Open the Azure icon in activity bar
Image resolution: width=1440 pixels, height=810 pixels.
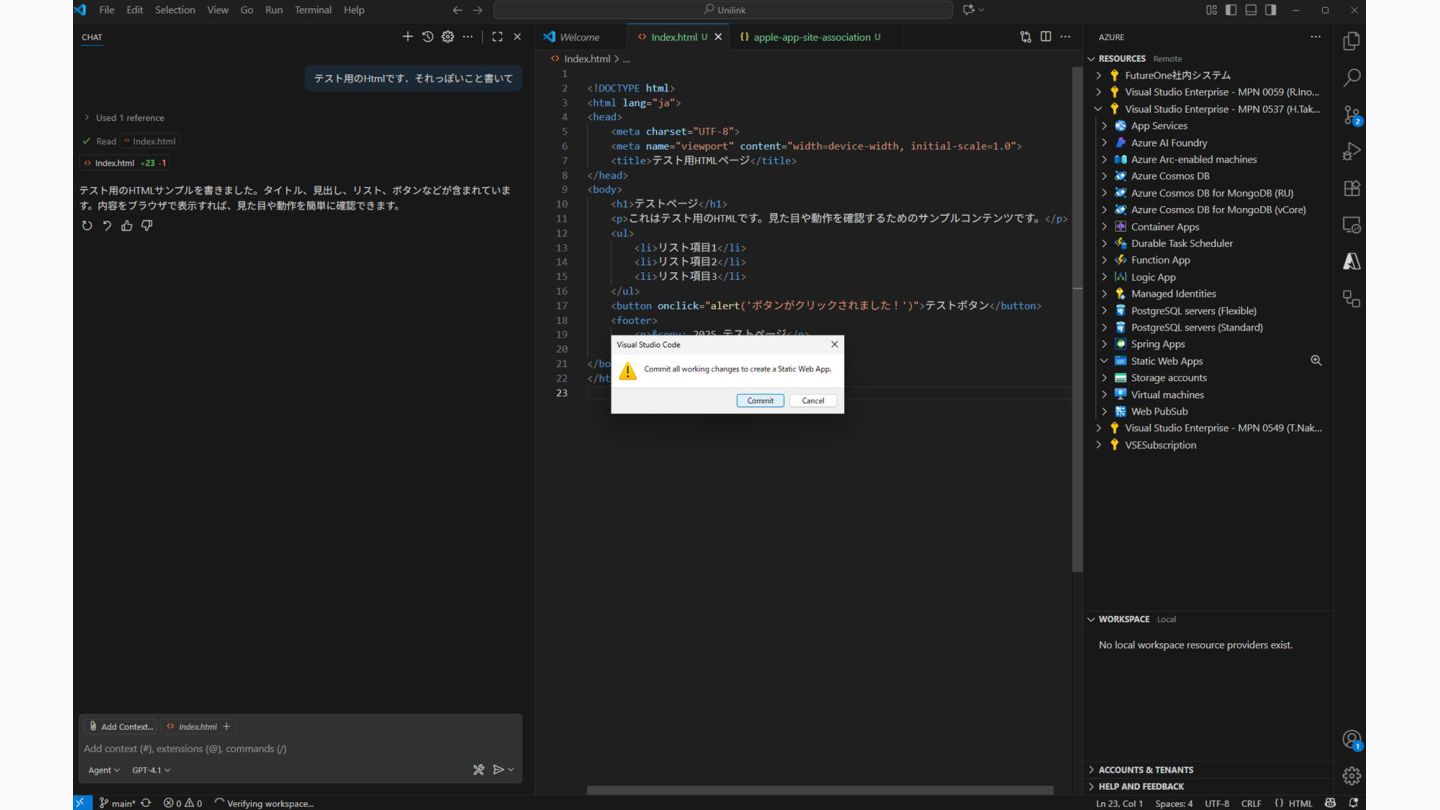1351,261
